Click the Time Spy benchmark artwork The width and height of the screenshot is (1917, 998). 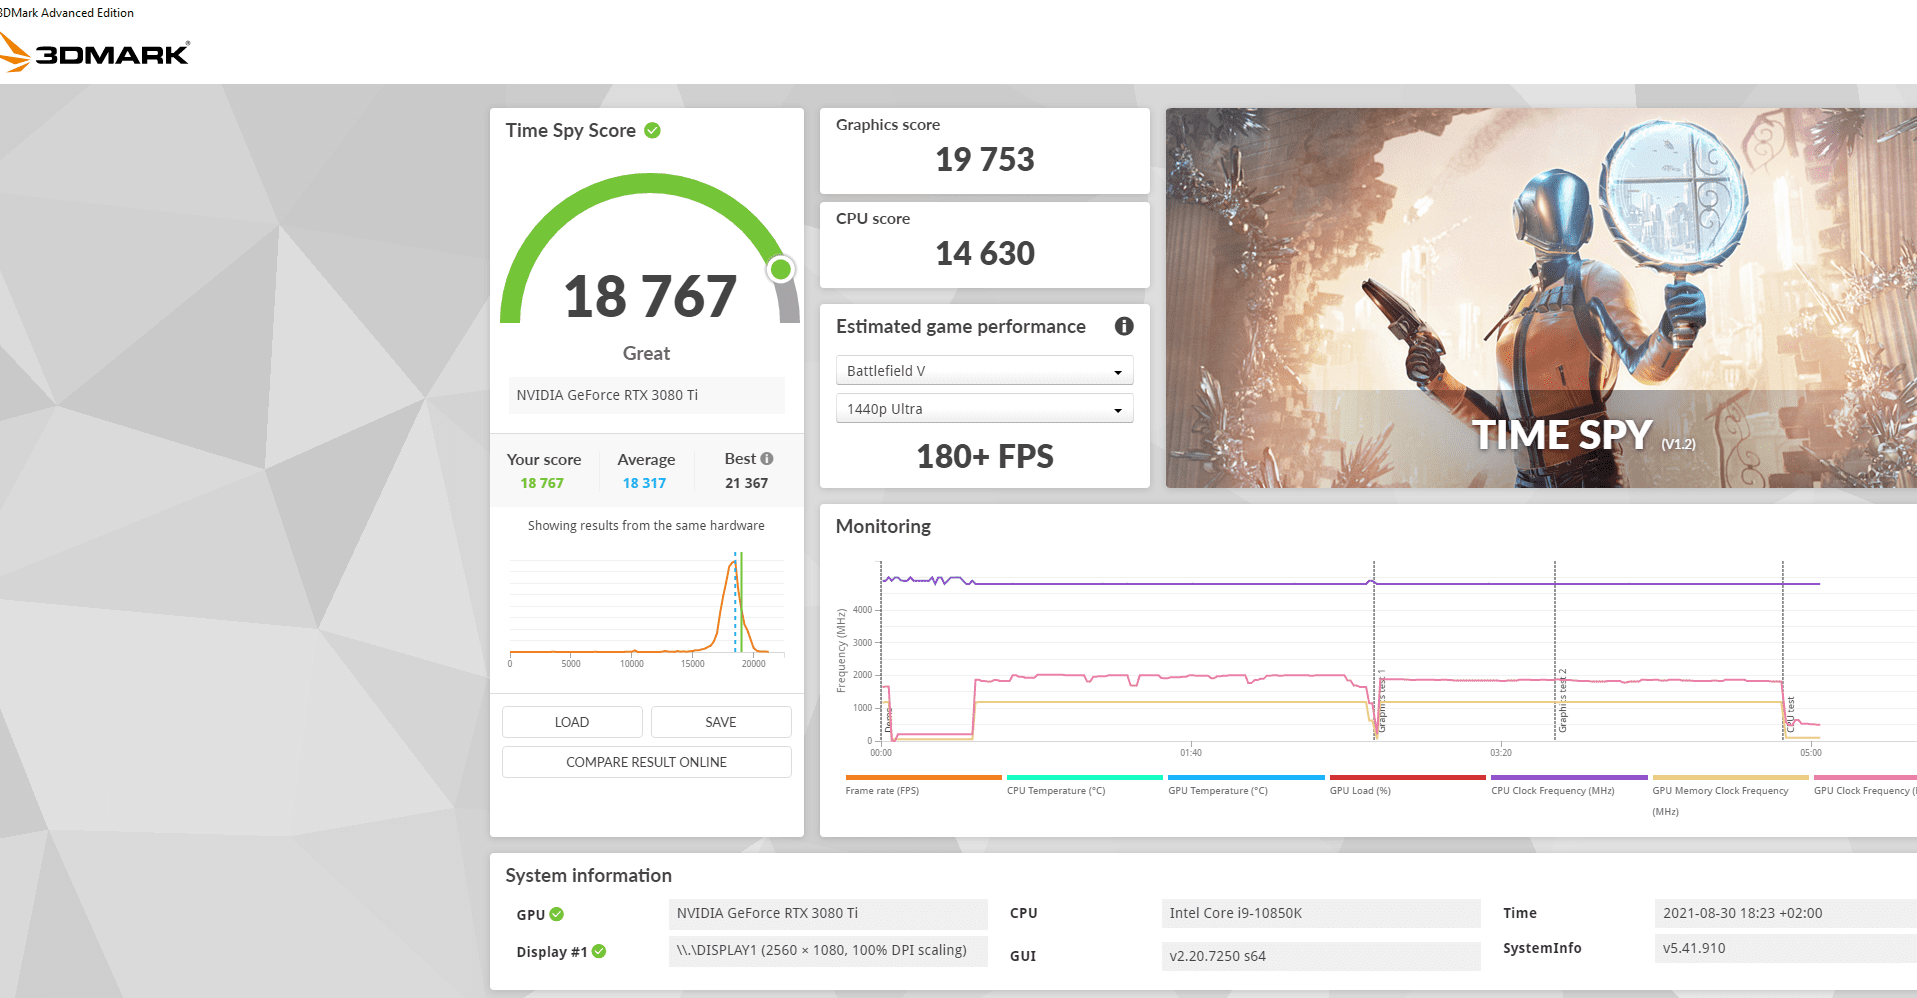coord(1541,298)
